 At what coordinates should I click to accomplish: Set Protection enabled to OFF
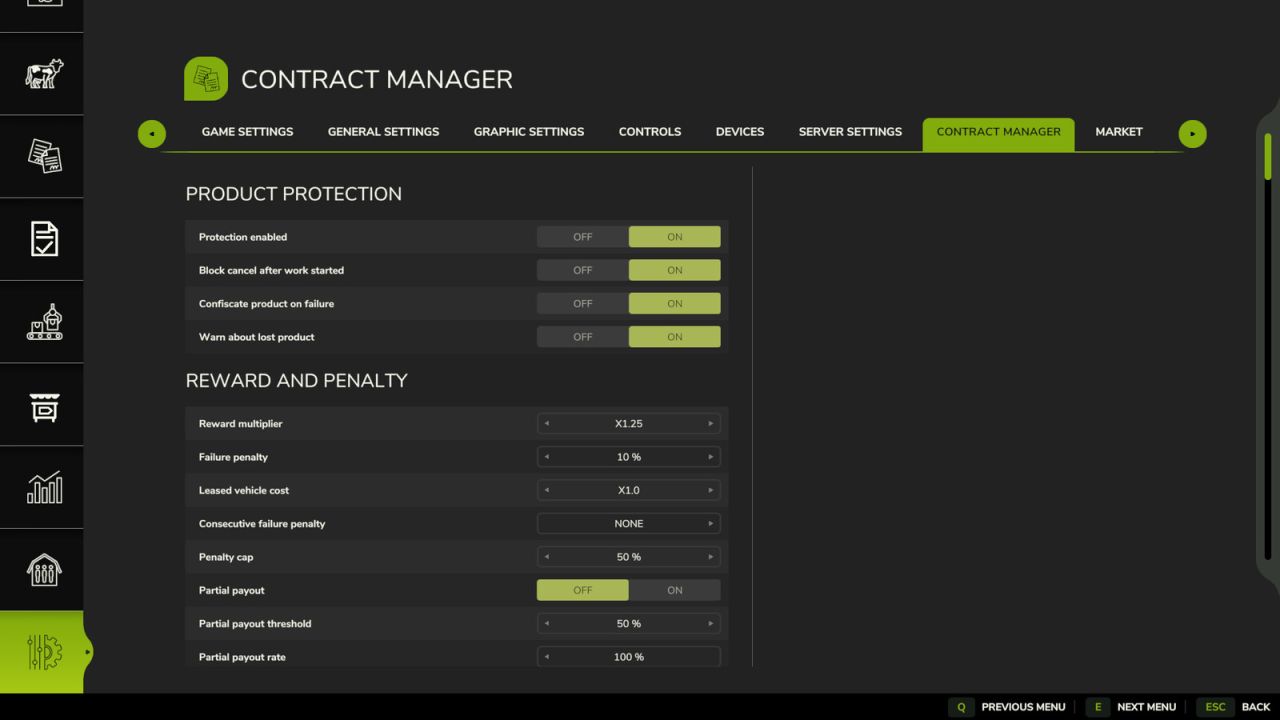click(583, 237)
